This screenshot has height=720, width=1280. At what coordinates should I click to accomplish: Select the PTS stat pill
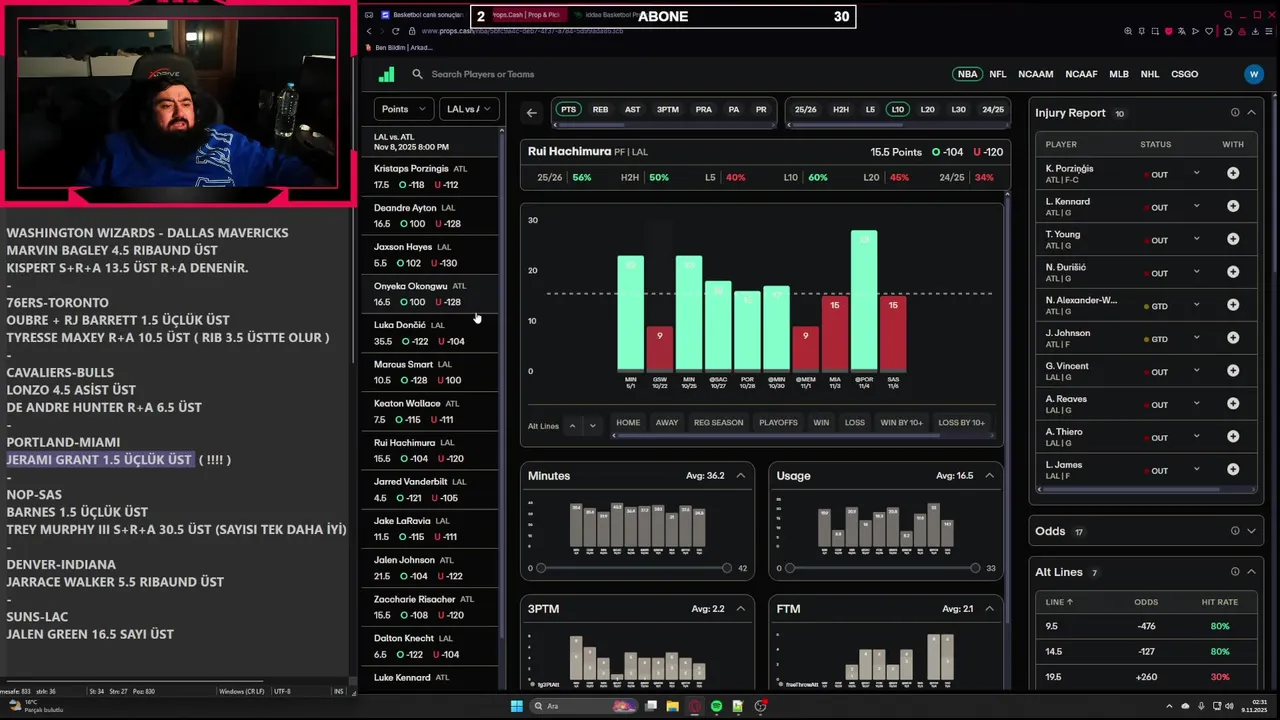[568, 110]
